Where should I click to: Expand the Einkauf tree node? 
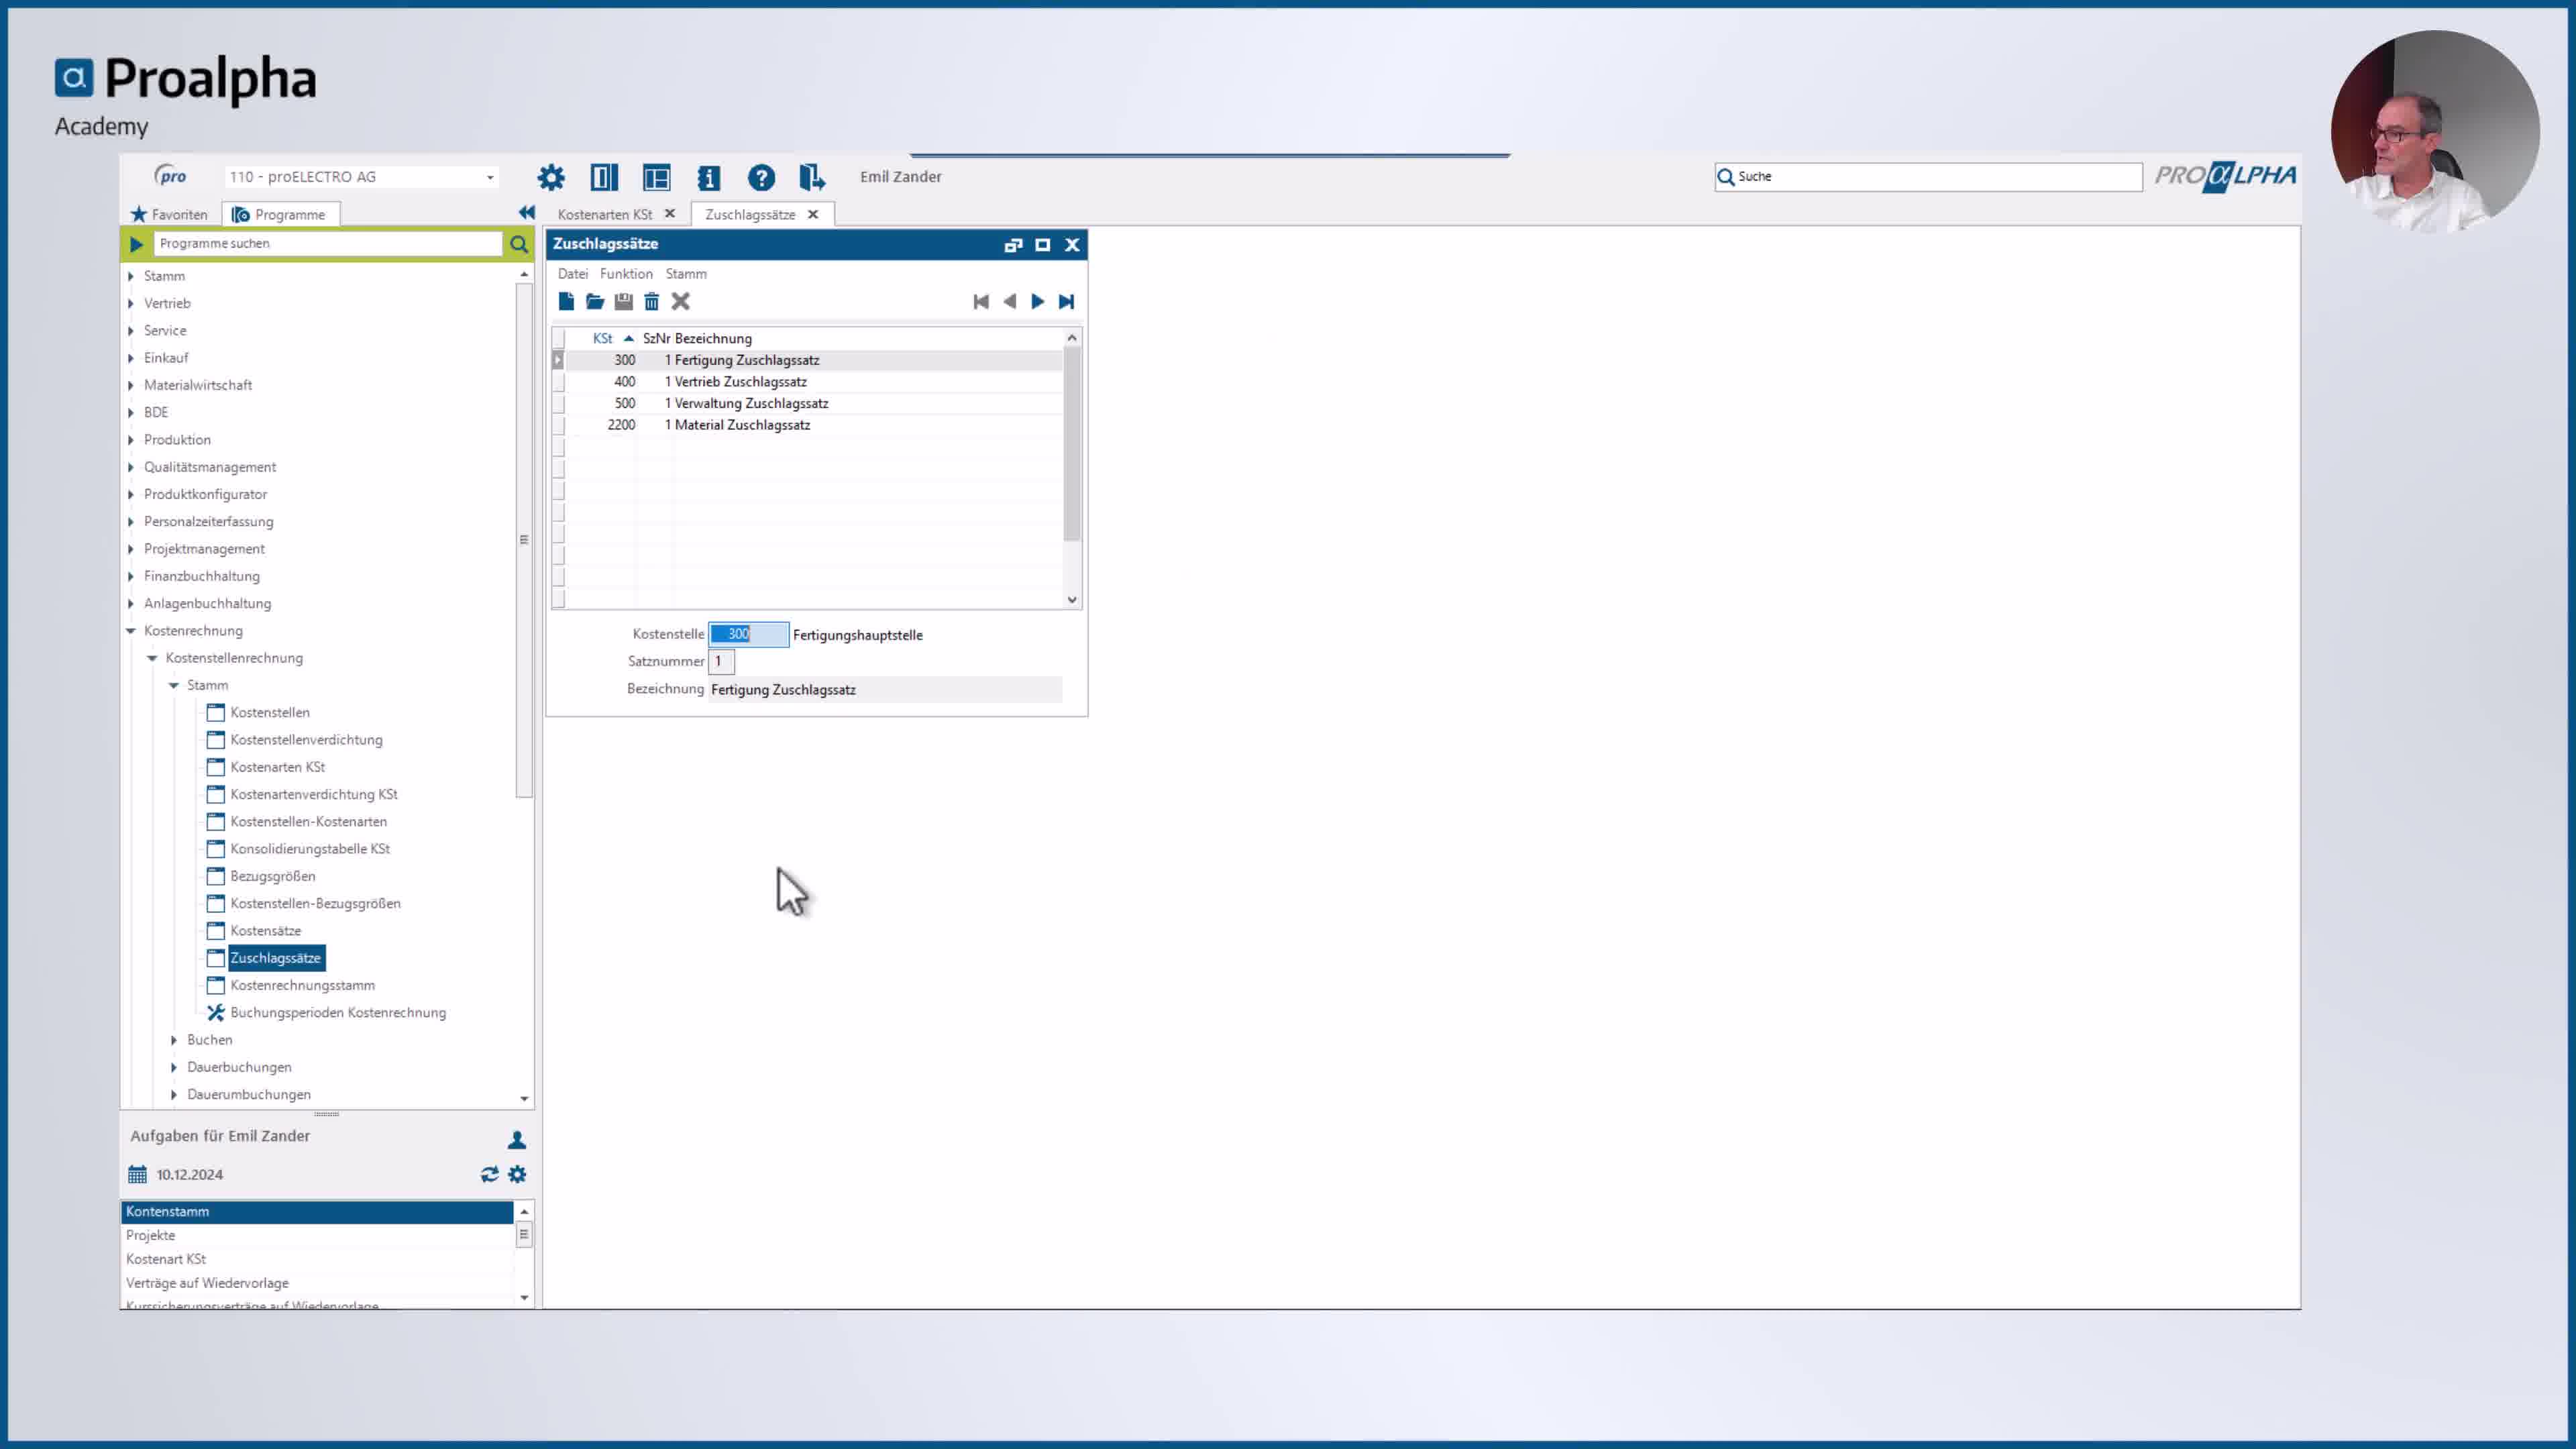[131, 358]
